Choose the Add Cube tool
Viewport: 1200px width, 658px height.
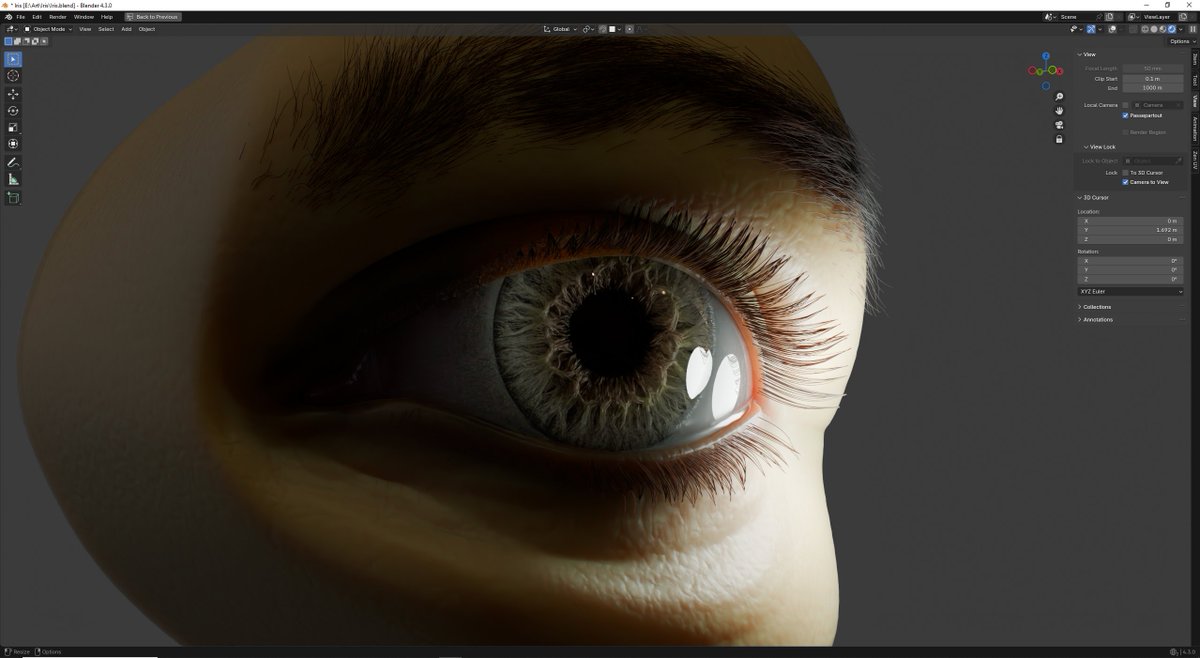pos(13,197)
